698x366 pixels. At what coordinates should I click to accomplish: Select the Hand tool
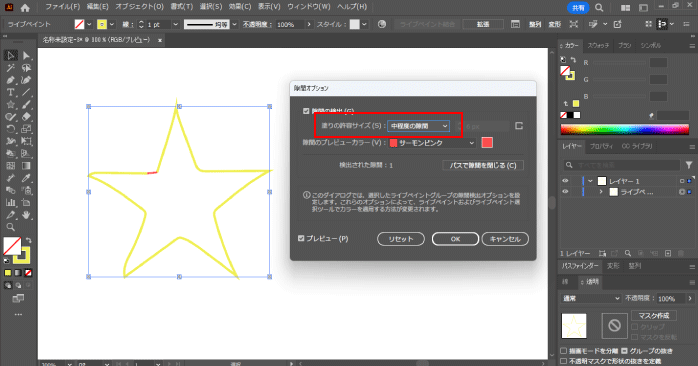(26, 215)
